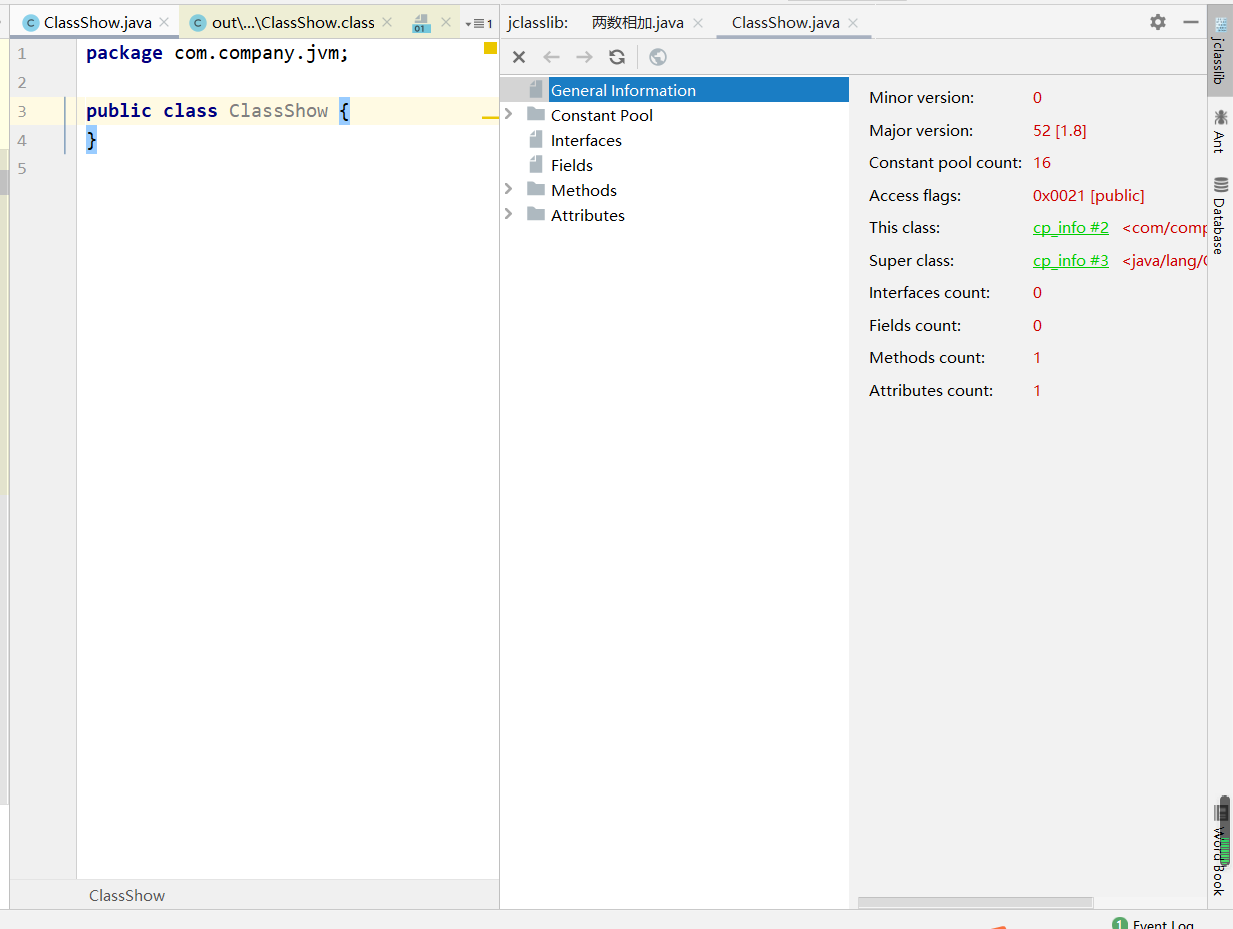Image resolution: width=1233 pixels, height=929 pixels.
Task: Switch to 两数相加.java jclasslib tab
Action: point(638,22)
